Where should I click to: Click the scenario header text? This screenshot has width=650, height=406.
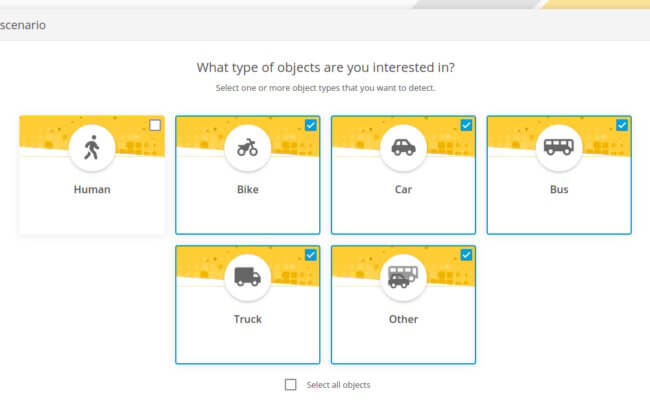tap(23, 25)
